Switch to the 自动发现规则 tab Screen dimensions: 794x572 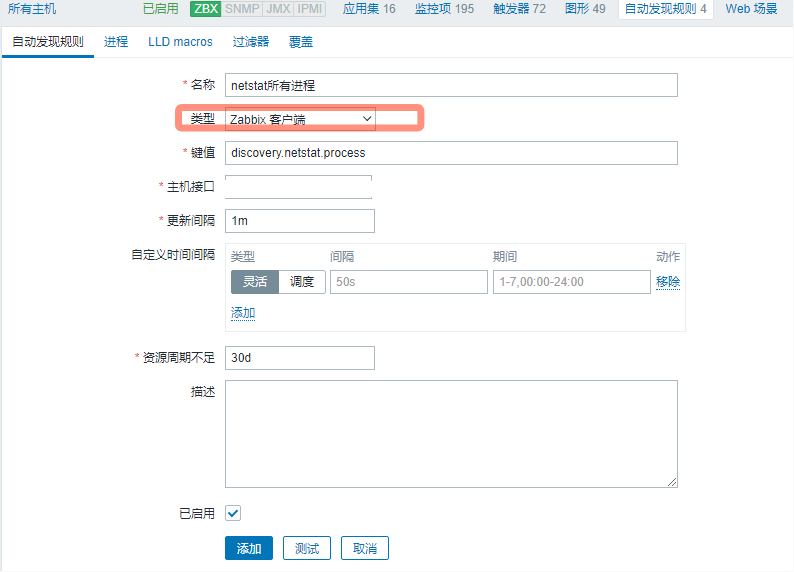pyautogui.click(x=48, y=42)
